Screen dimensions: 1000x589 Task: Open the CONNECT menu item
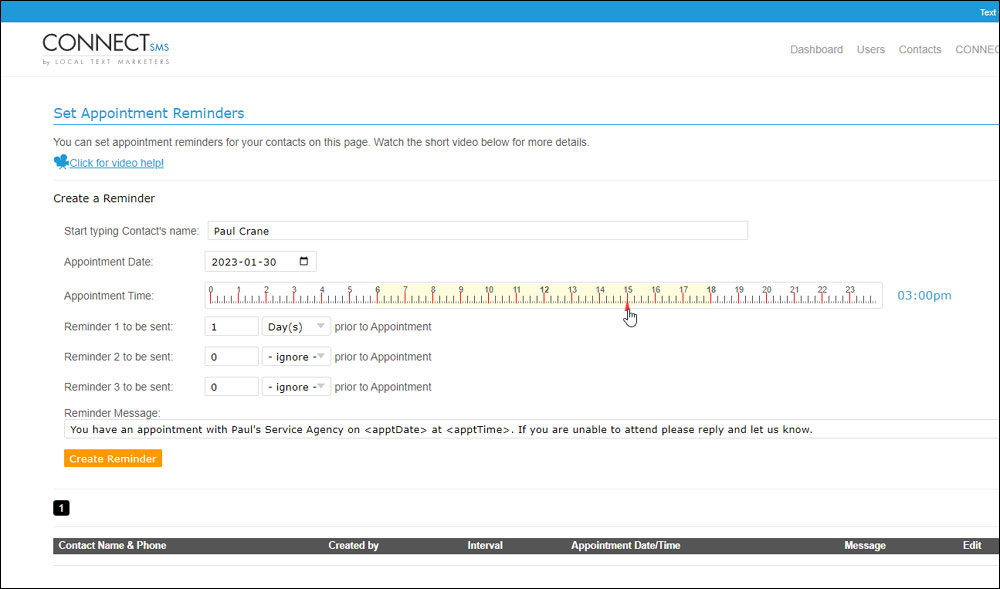click(977, 49)
